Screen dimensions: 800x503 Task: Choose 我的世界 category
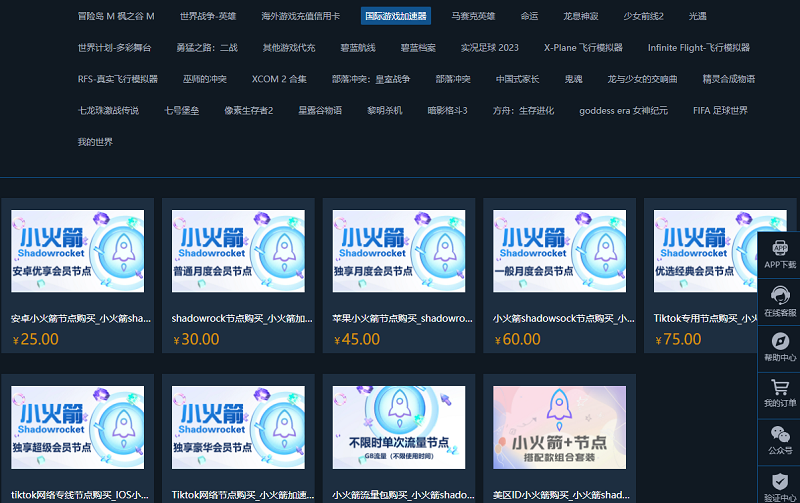click(x=95, y=142)
